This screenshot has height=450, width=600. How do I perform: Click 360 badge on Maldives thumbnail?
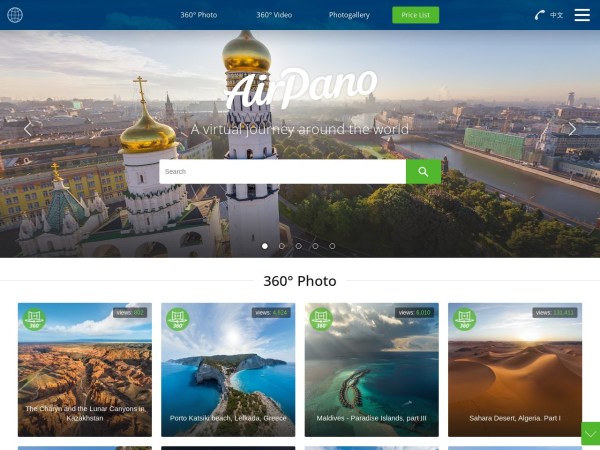click(x=321, y=319)
